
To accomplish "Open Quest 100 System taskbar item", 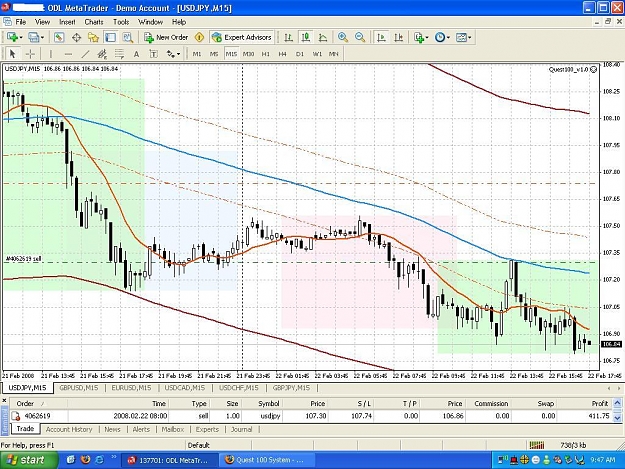I will click(266, 460).
